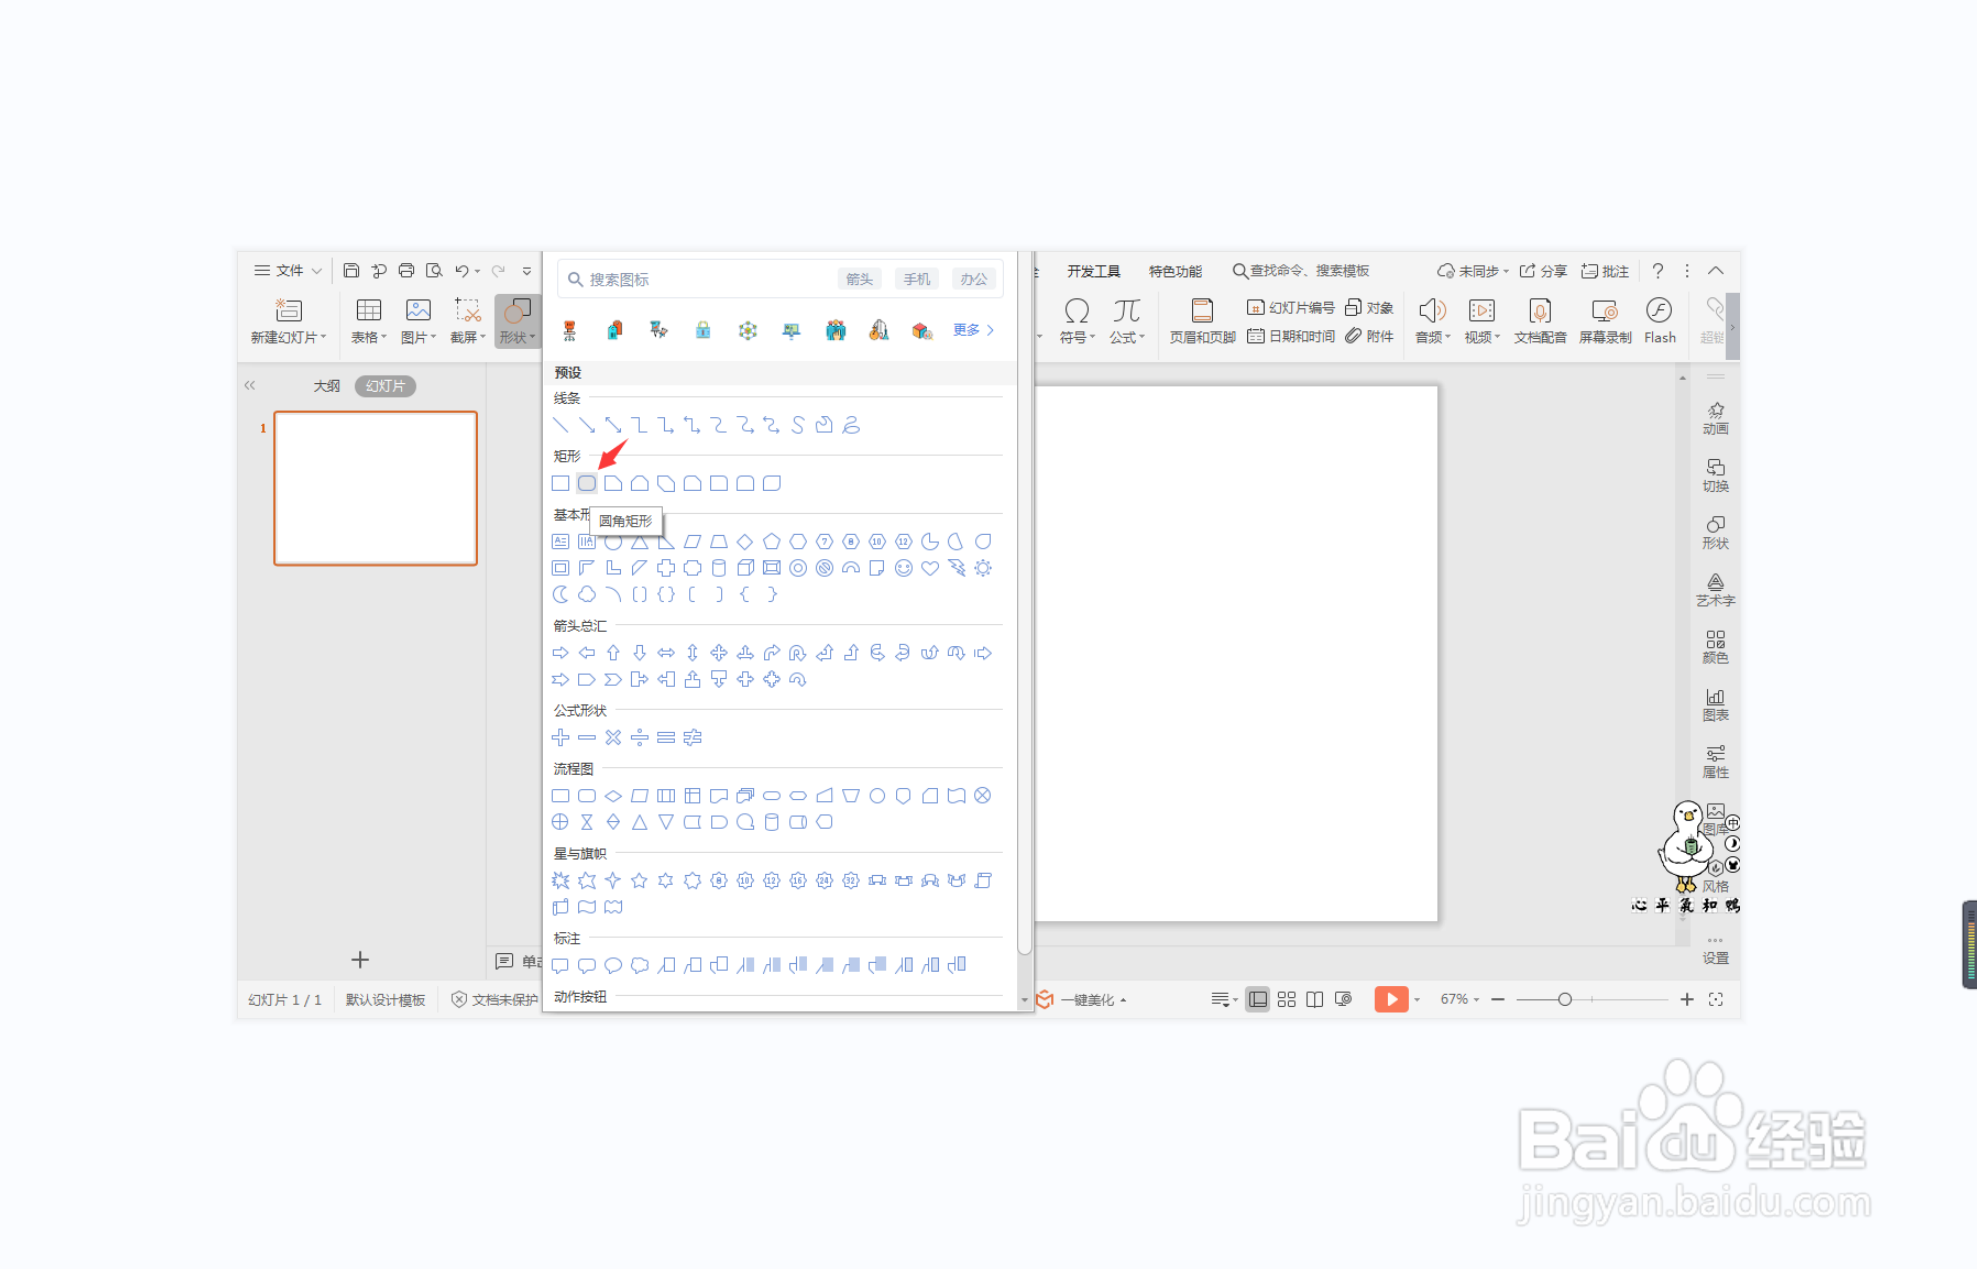The height and width of the screenshot is (1269, 1977).
Task: Collapse the ribbon with the chevron
Action: coord(1716,271)
